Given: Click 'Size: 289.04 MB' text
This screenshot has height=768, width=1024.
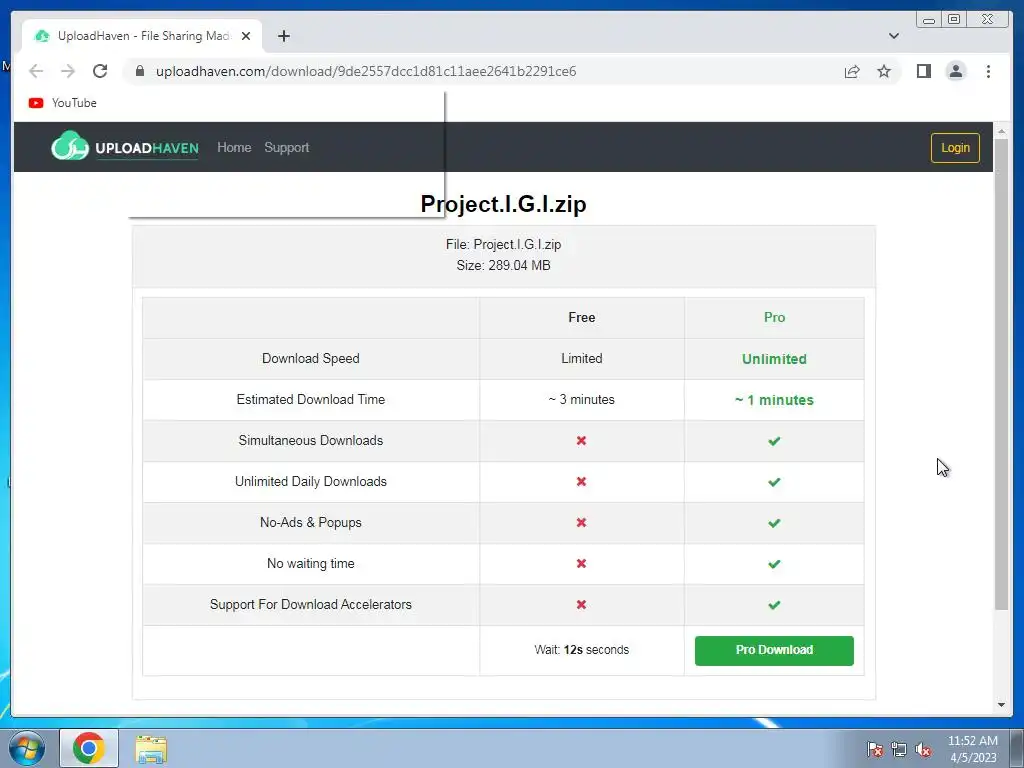Looking at the screenshot, I should [504, 265].
